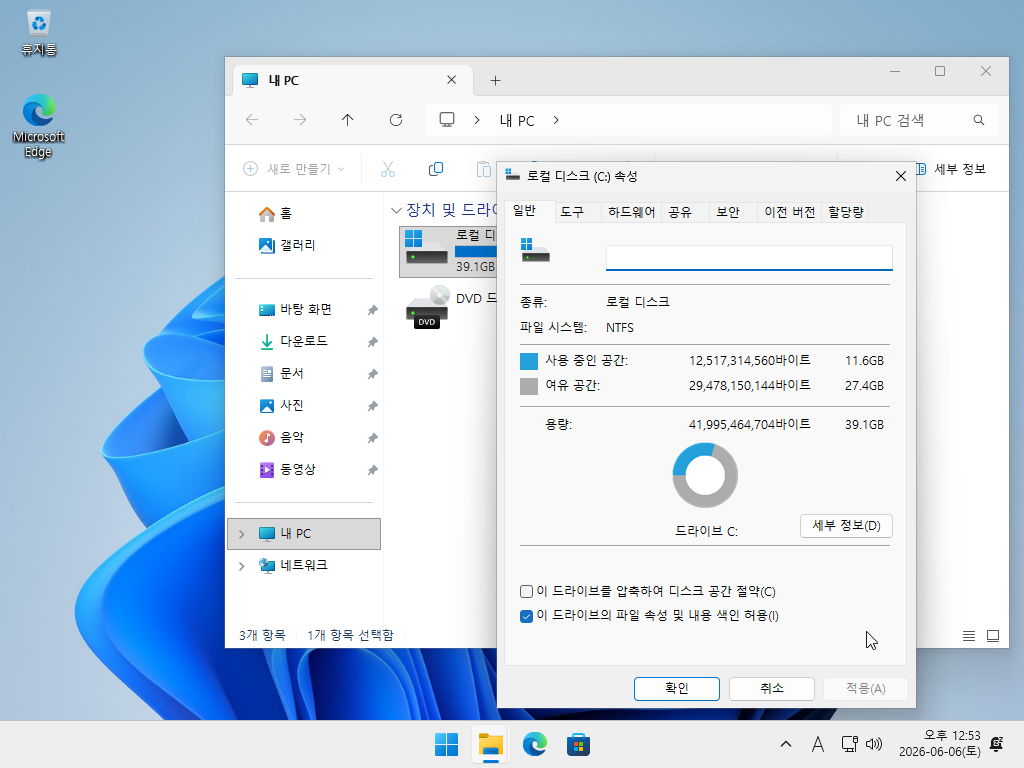Switch to large icons view icon
Viewport: 1024px width, 768px height.
tap(993, 635)
